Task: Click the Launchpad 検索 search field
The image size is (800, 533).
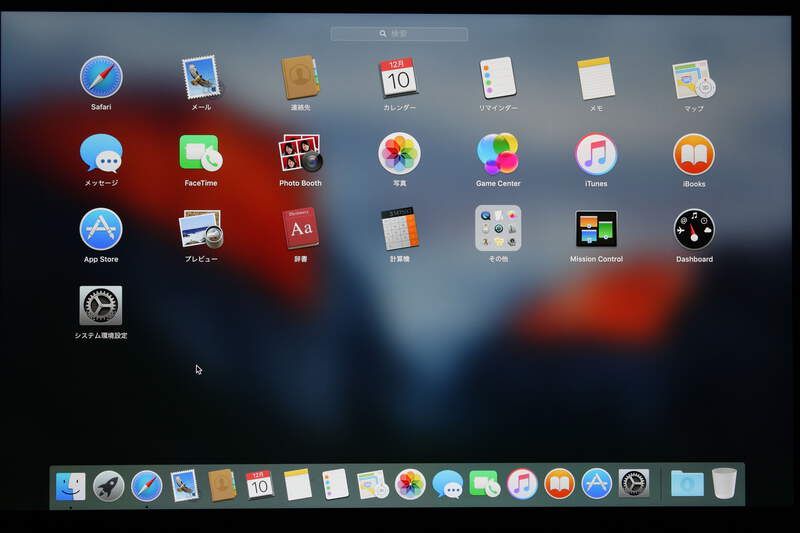Action: coord(399,34)
